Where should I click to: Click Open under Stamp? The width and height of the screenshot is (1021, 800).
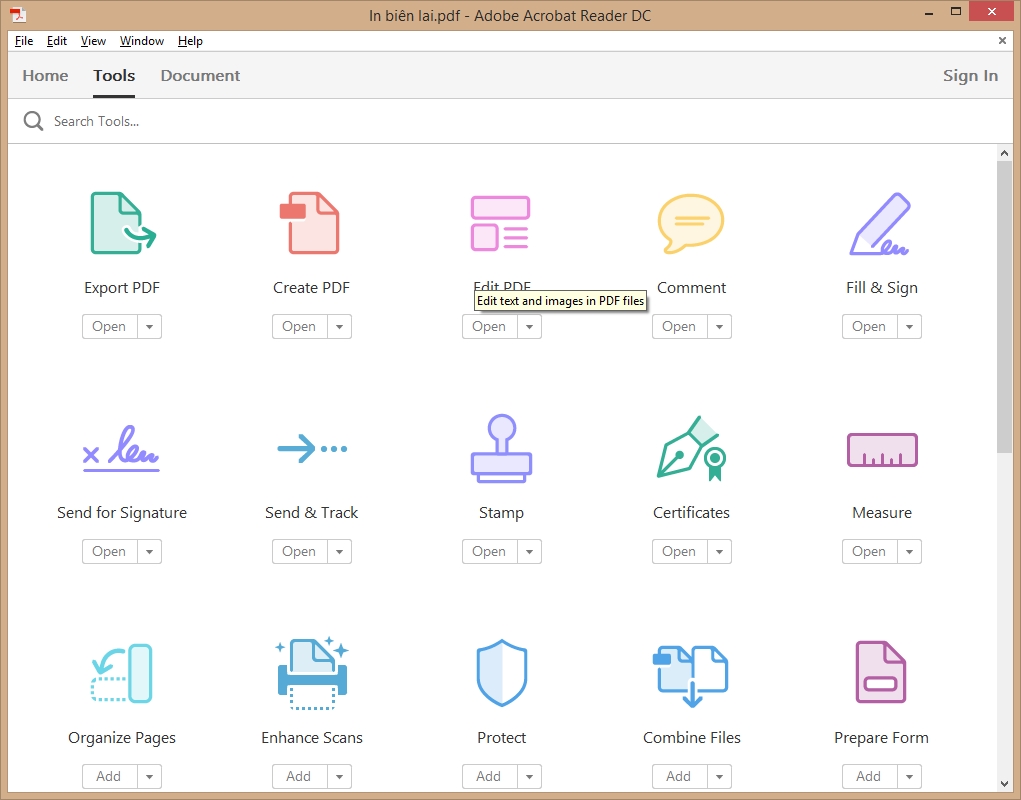click(490, 552)
